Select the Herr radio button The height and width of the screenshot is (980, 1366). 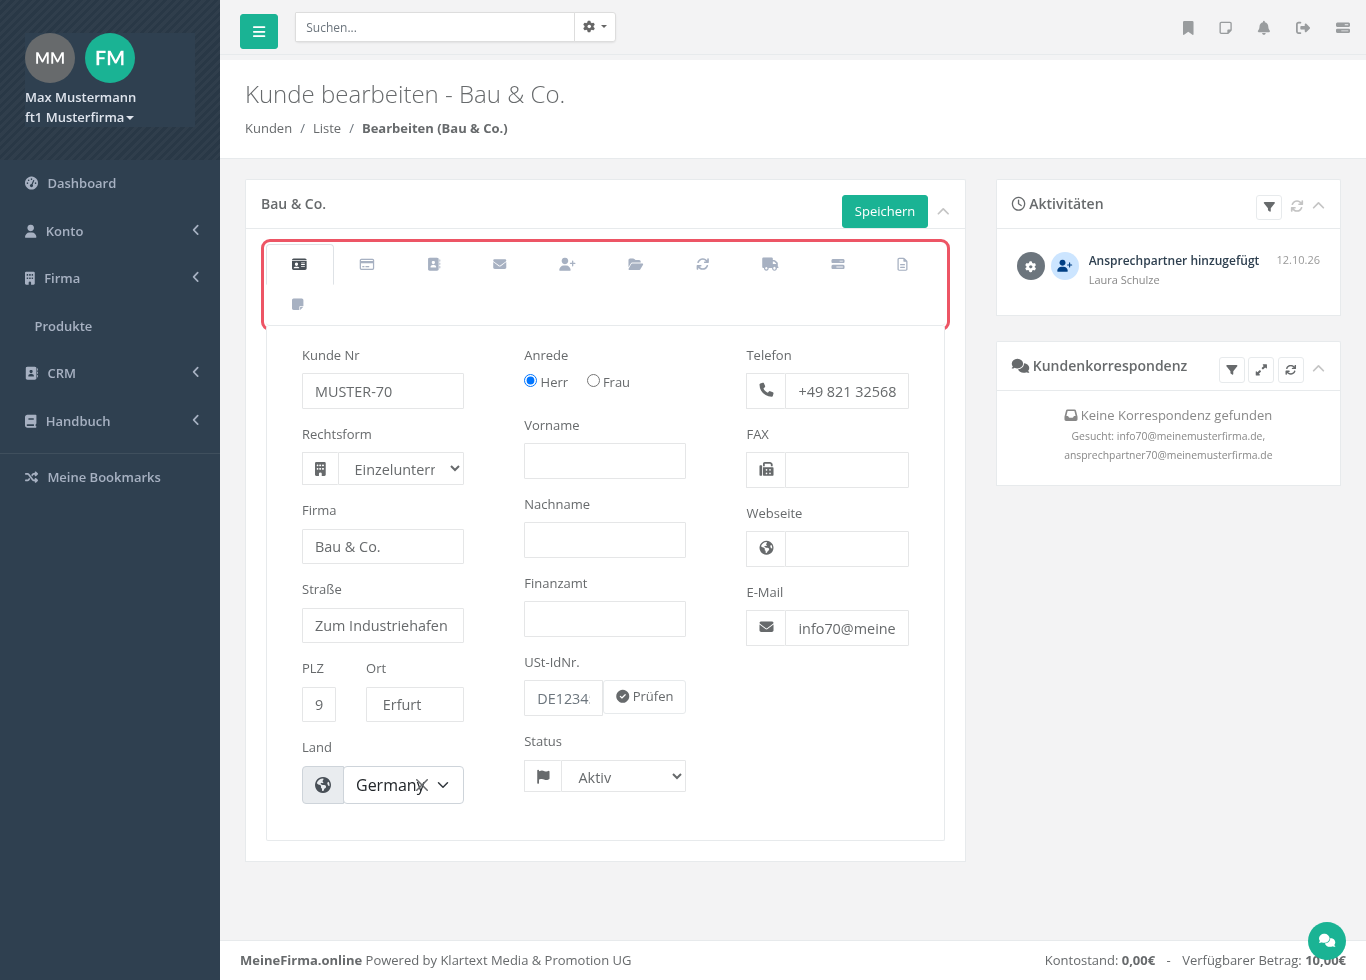pyautogui.click(x=531, y=381)
